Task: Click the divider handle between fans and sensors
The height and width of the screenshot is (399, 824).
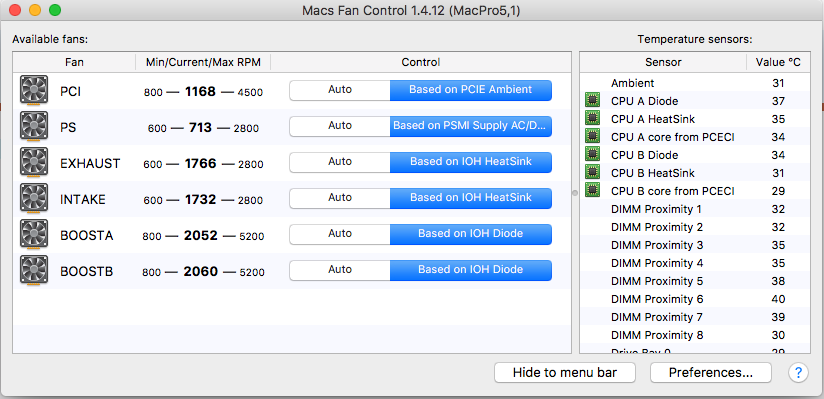Action: pos(575,193)
